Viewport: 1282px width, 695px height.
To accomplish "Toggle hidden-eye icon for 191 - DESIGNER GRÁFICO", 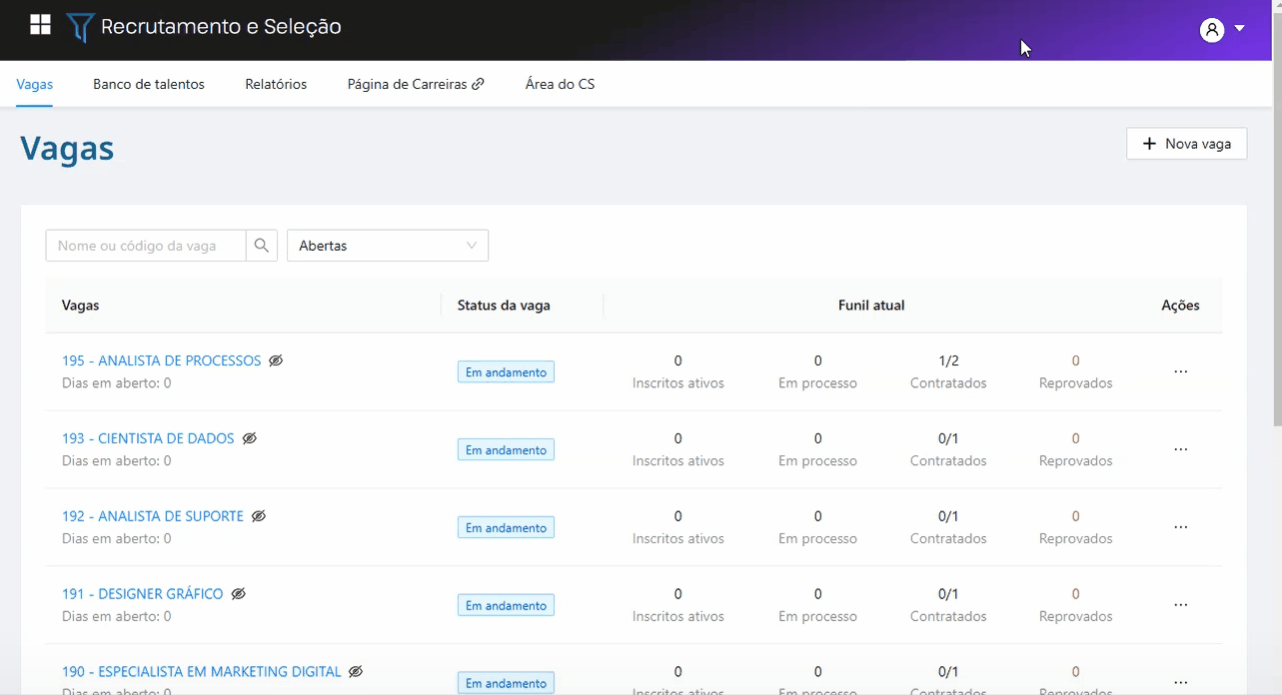I will click(238, 594).
